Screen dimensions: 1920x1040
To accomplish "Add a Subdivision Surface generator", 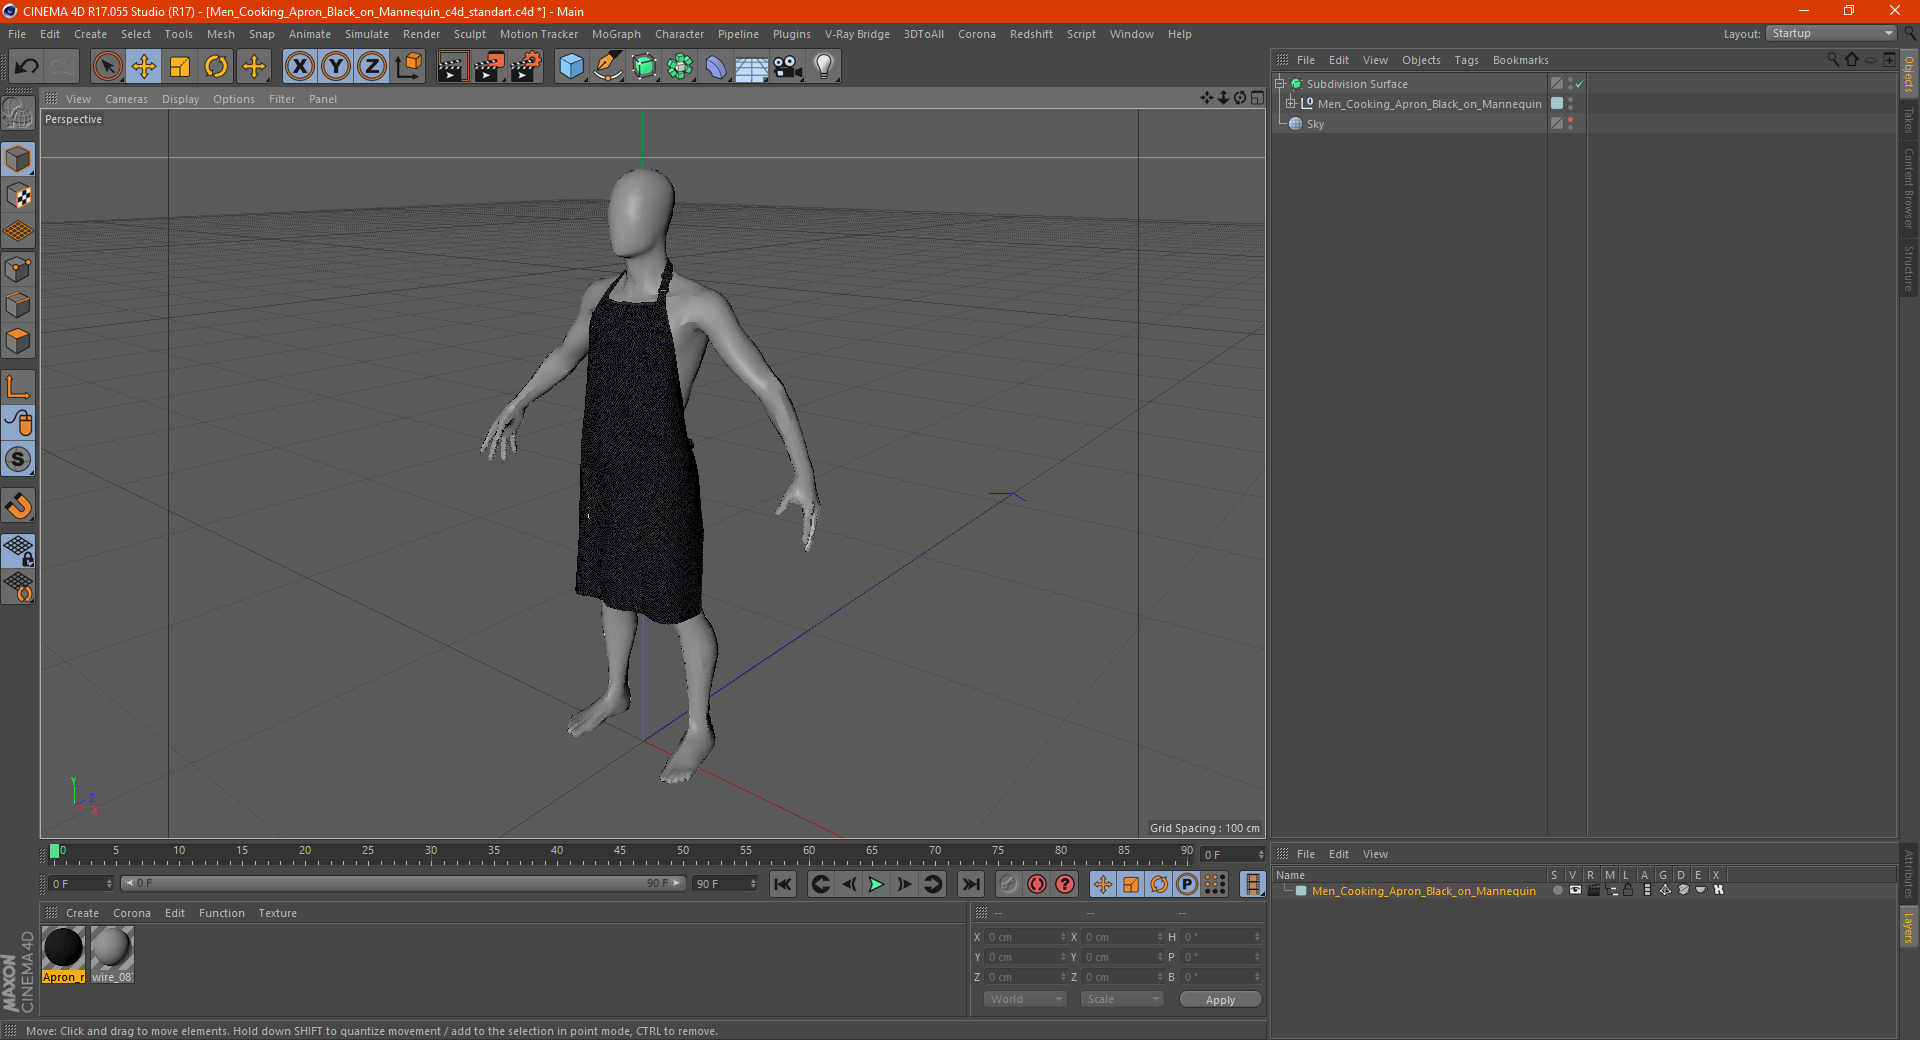I will pyautogui.click(x=645, y=67).
